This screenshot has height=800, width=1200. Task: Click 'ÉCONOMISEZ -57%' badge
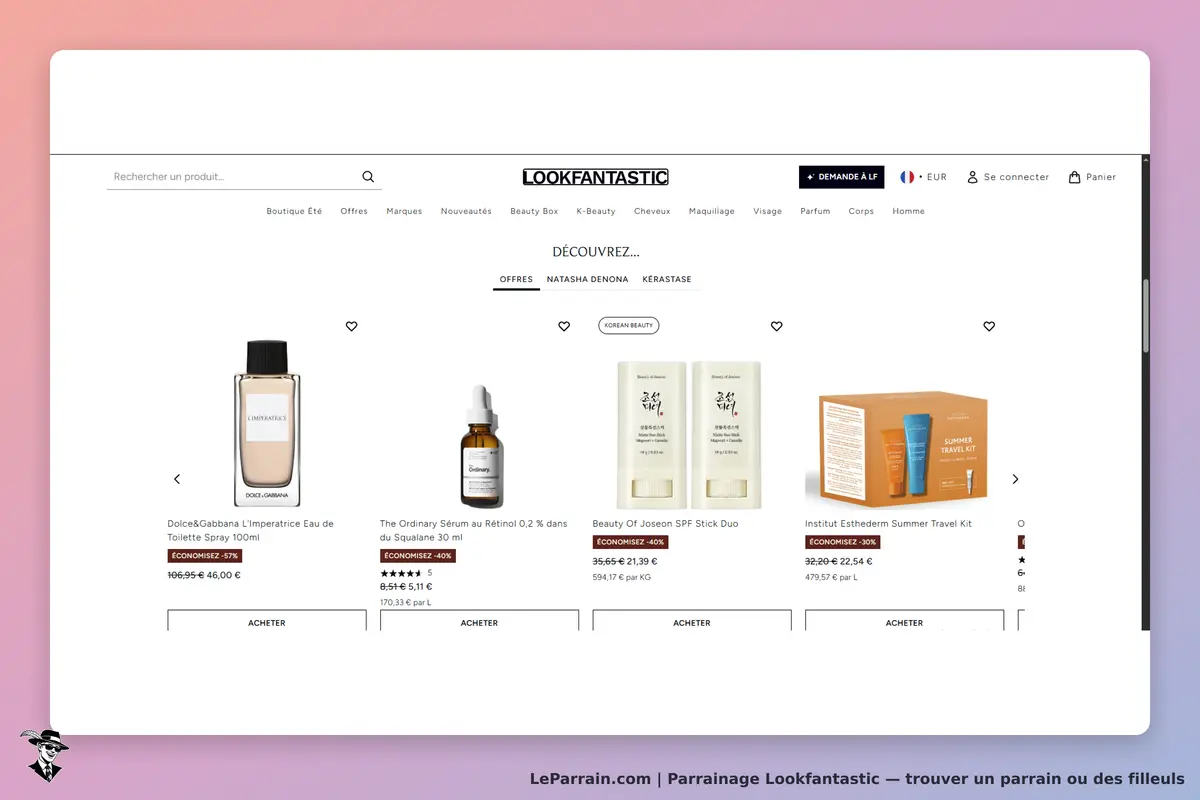click(x=205, y=556)
